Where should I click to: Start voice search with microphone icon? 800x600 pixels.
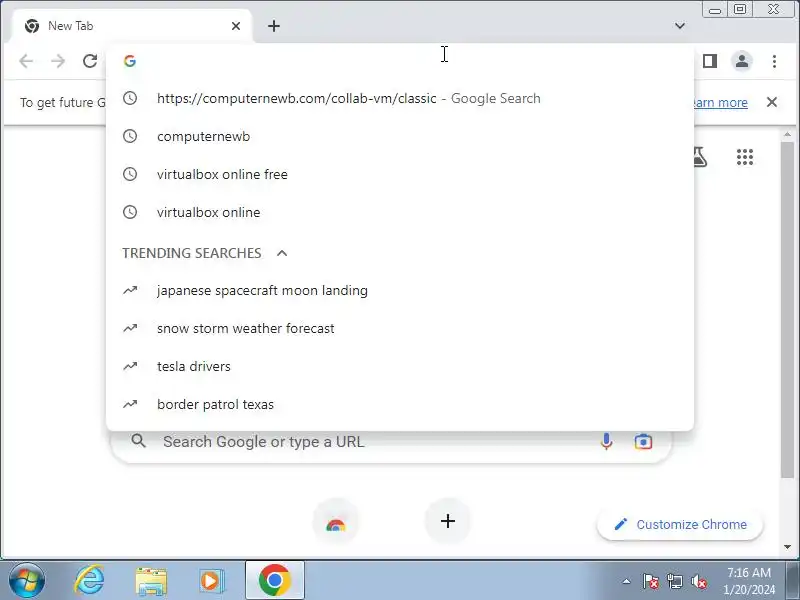[606, 441]
